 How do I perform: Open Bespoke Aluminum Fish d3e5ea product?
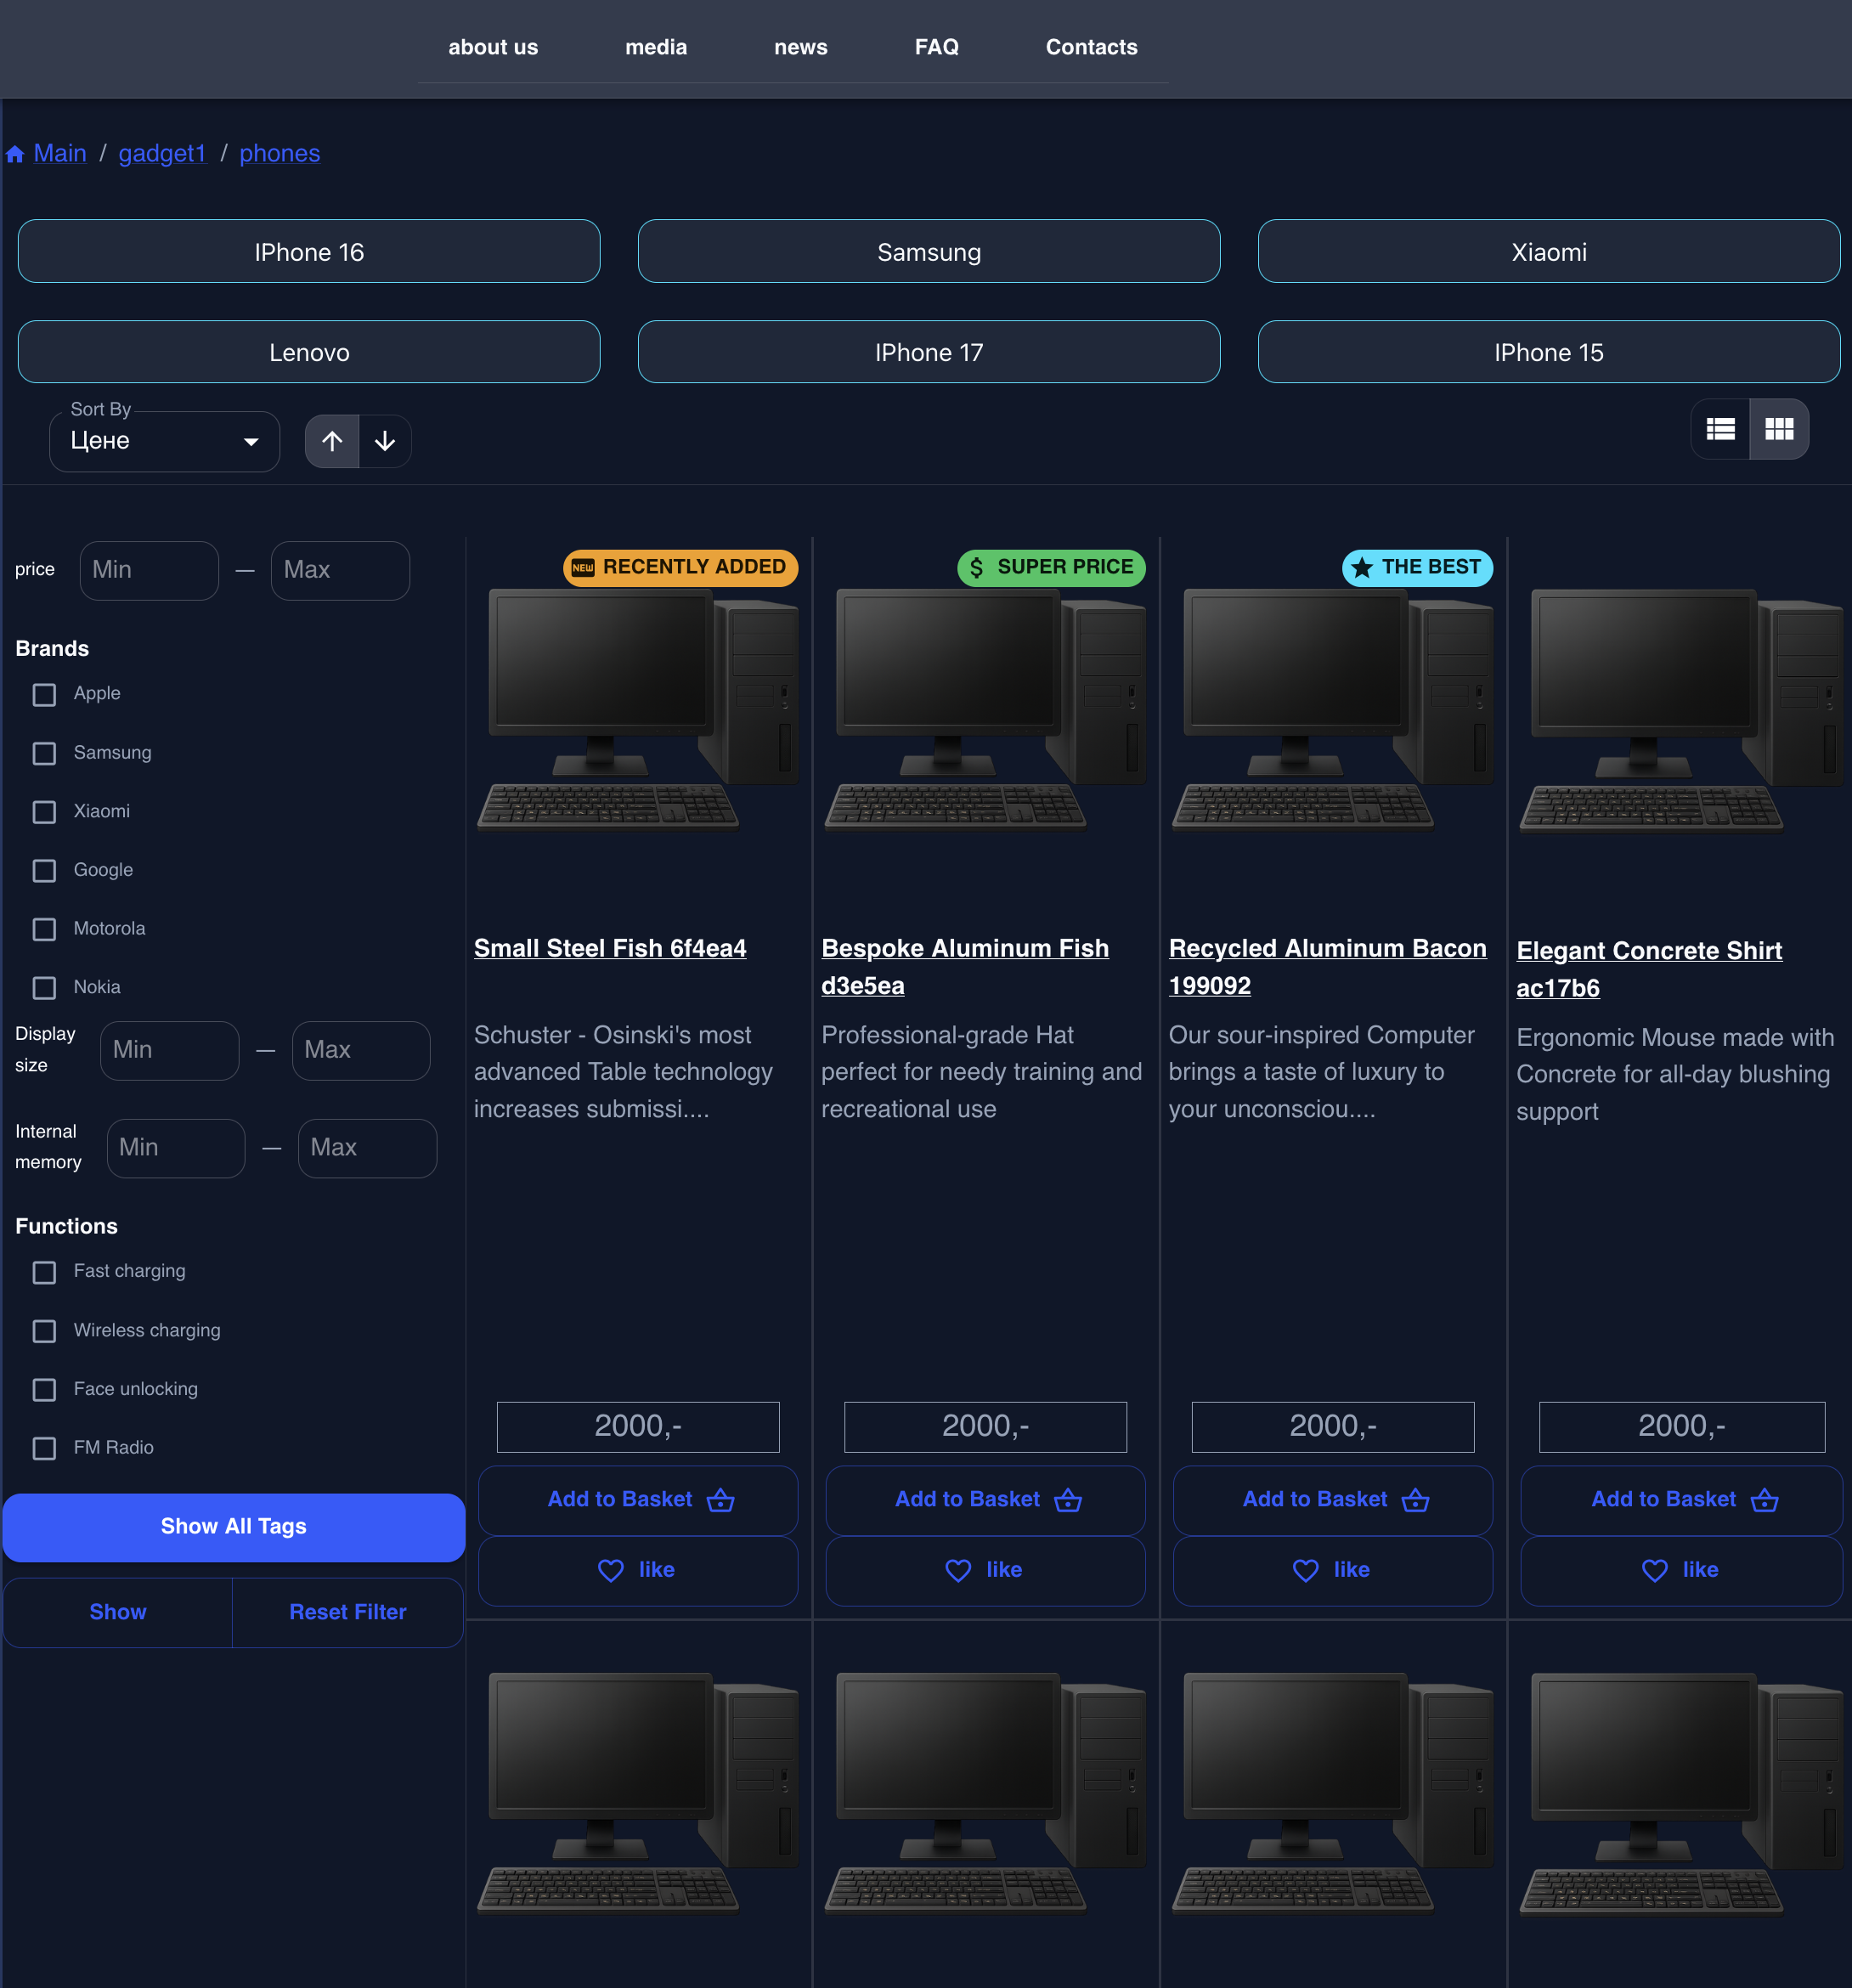(x=965, y=967)
